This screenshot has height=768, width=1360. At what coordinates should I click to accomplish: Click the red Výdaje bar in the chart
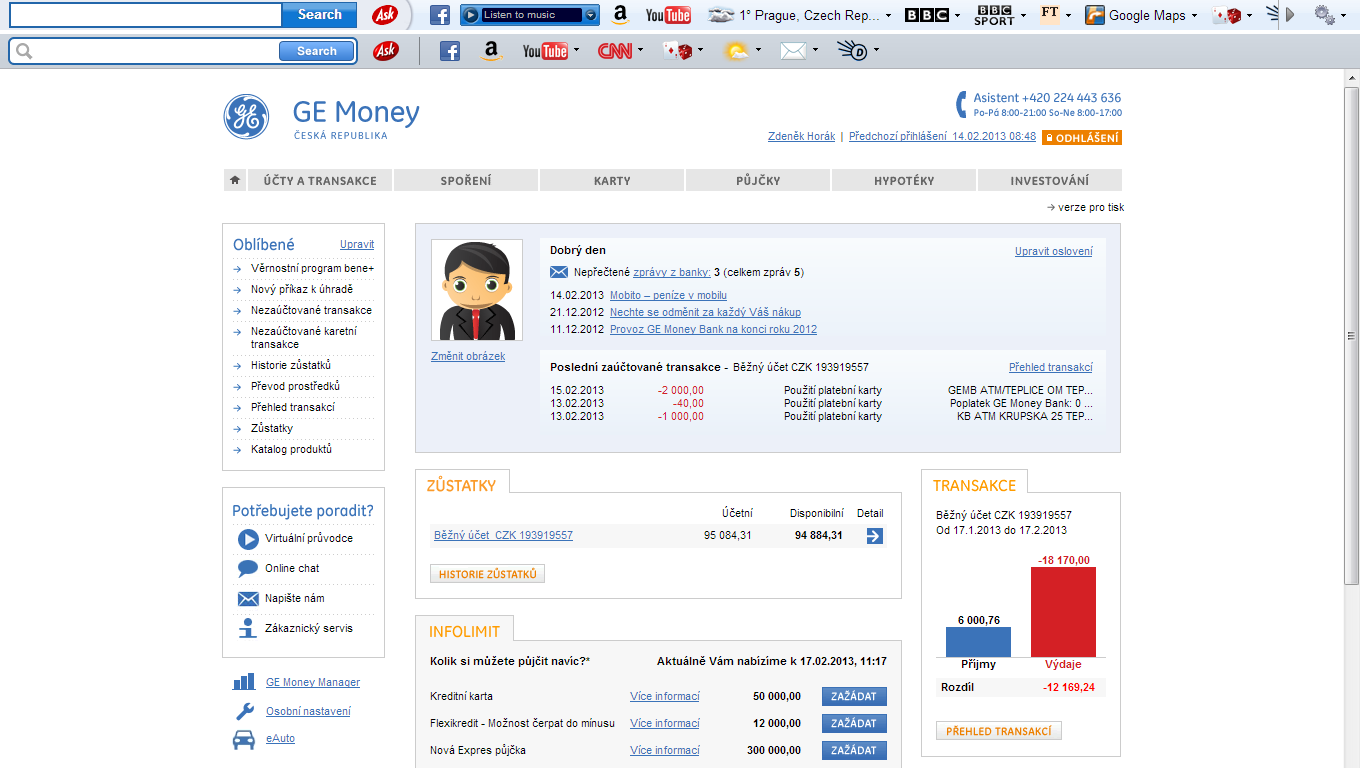[x=1063, y=612]
